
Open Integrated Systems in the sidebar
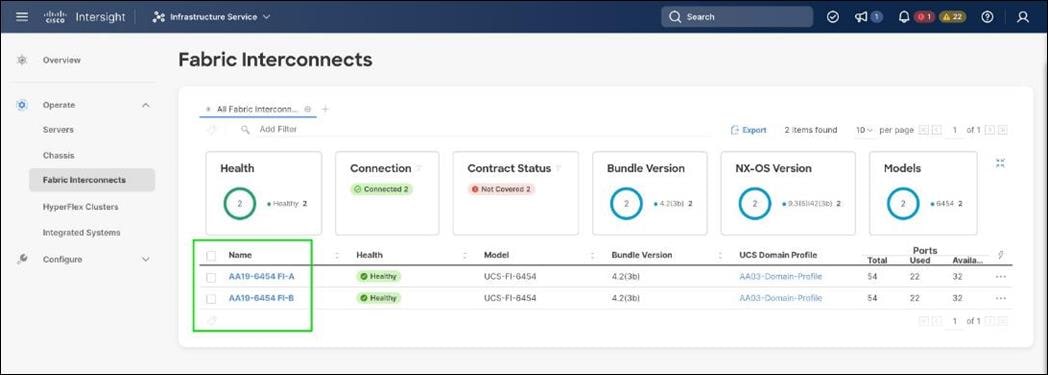pos(82,233)
